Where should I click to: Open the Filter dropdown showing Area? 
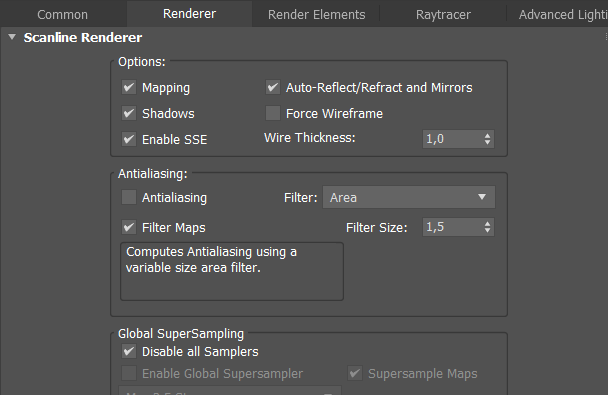point(409,197)
